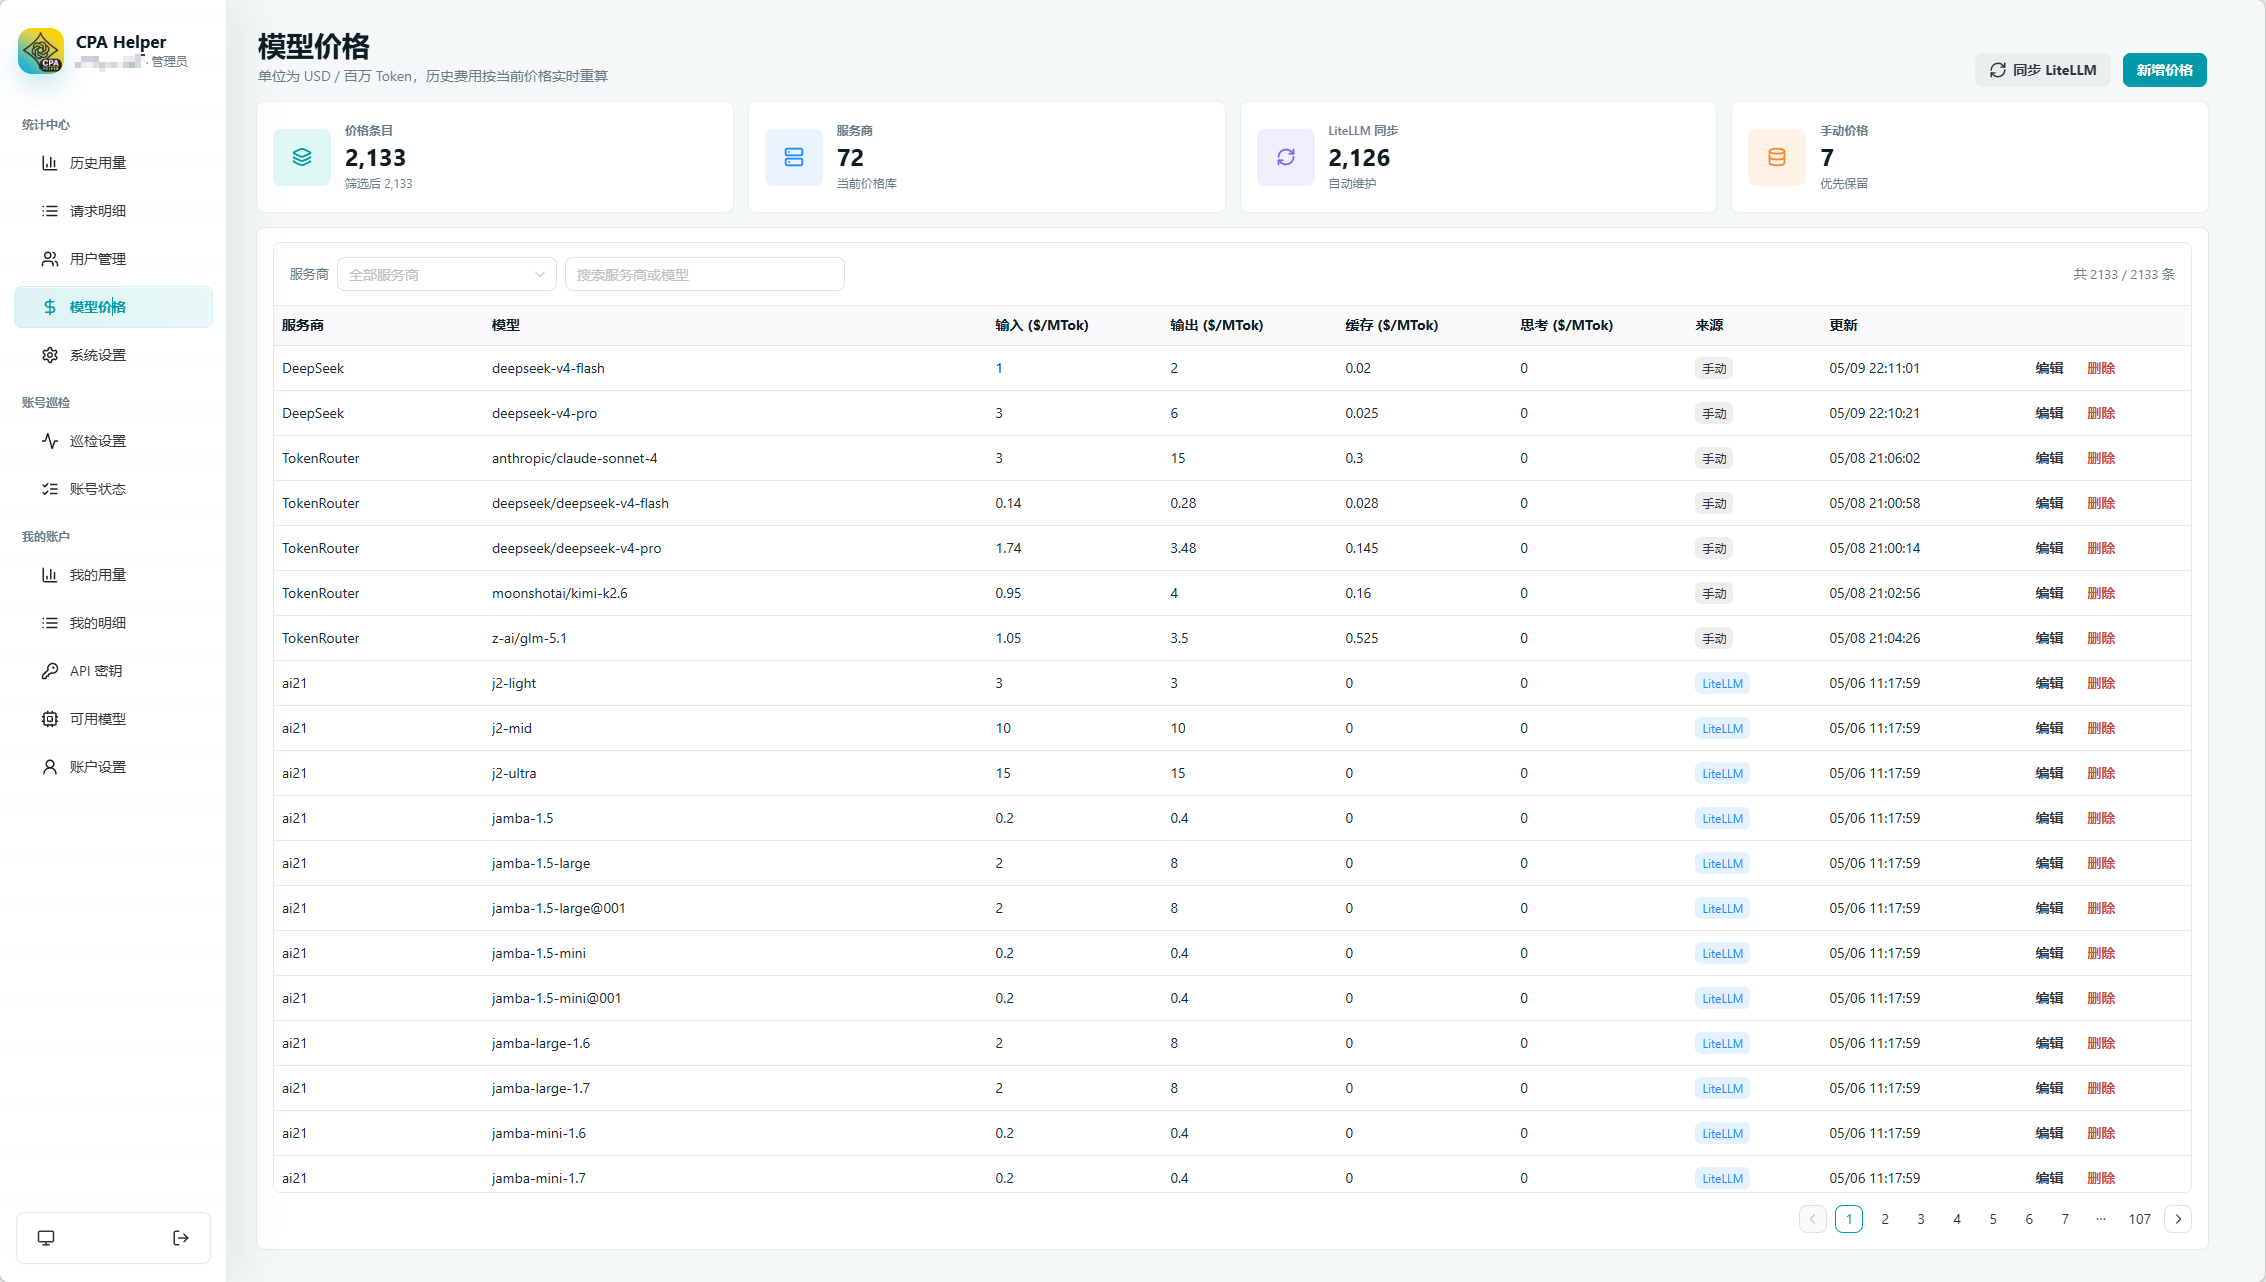Open 账户设置 person page
The image size is (2266, 1282).
(x=113, y=767)
